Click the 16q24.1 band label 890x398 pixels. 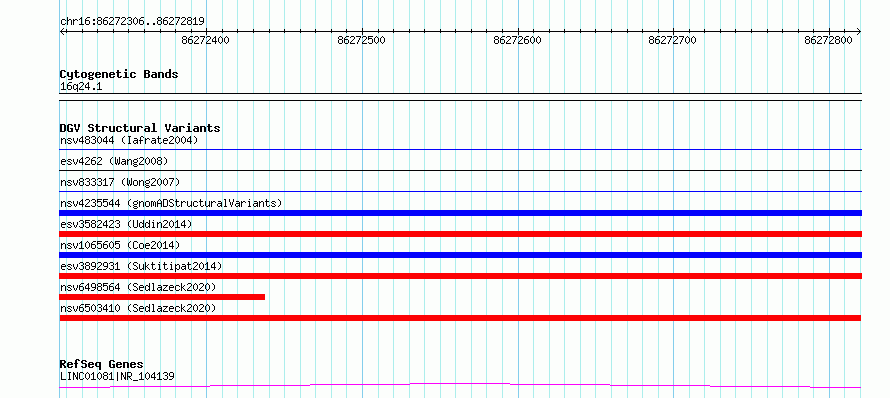(x=81, y=87)
